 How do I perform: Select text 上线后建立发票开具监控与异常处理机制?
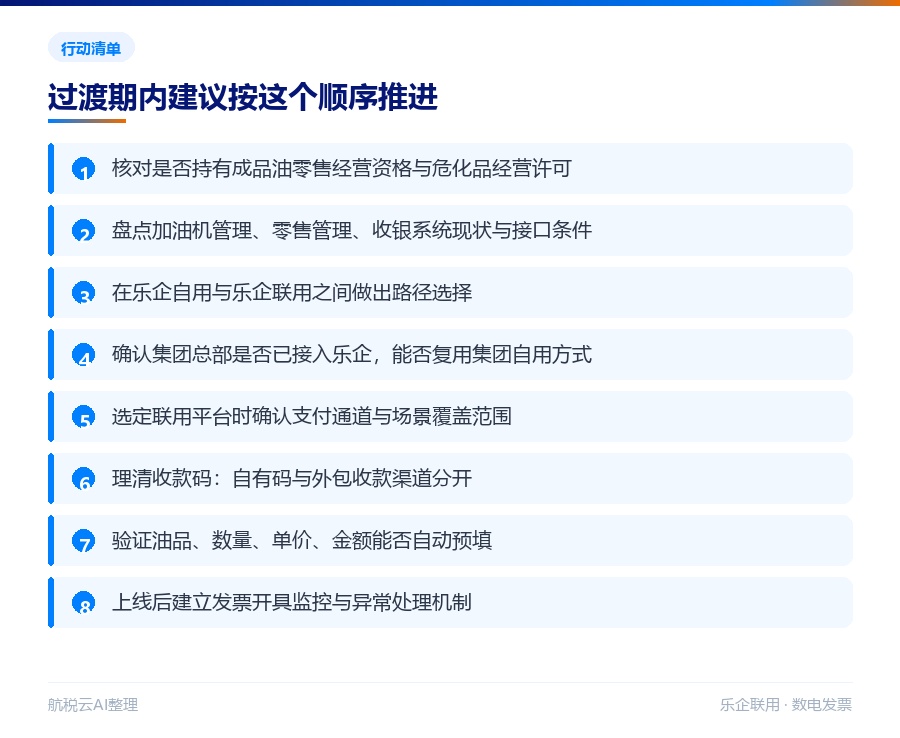tap(292, 603)
